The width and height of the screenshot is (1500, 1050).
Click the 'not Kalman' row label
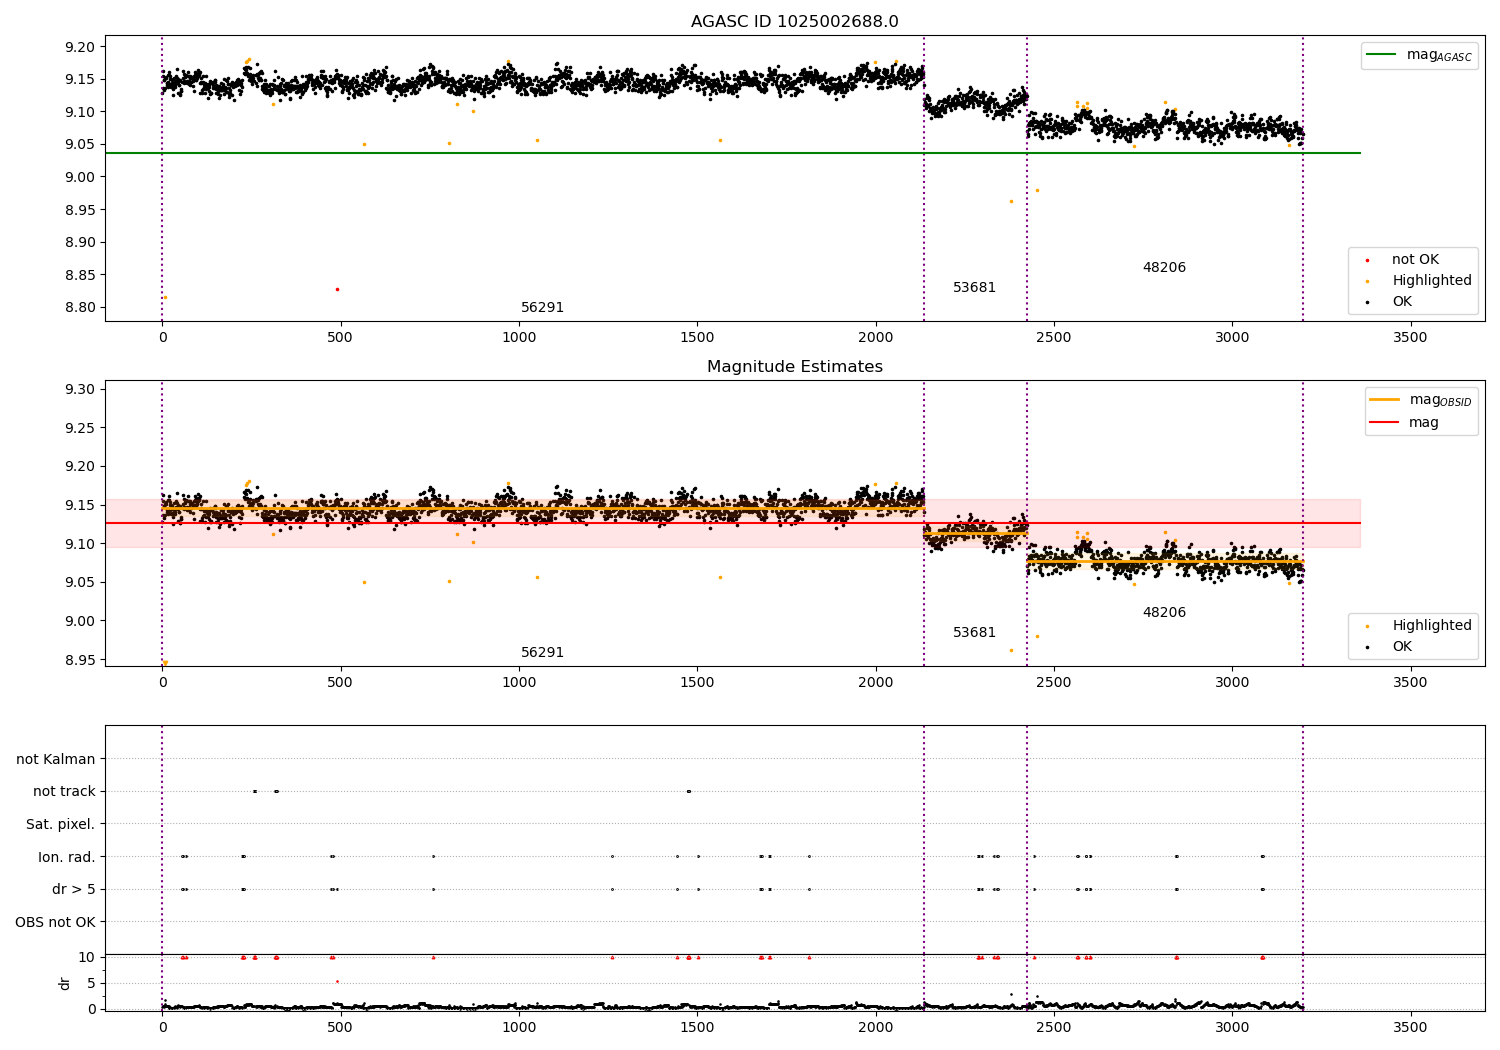(56, 759)
